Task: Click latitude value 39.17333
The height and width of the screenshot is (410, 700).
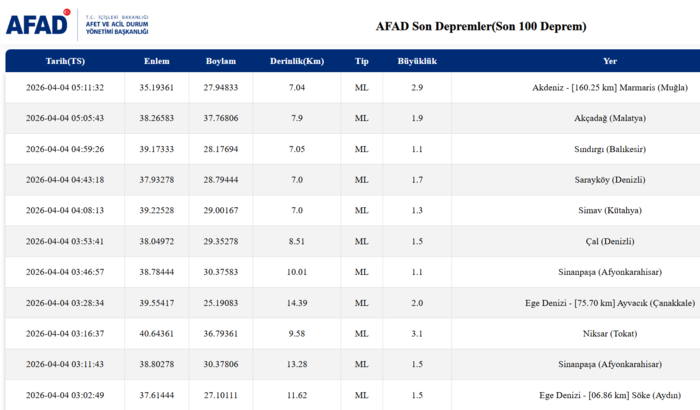Action: point(157,149)
